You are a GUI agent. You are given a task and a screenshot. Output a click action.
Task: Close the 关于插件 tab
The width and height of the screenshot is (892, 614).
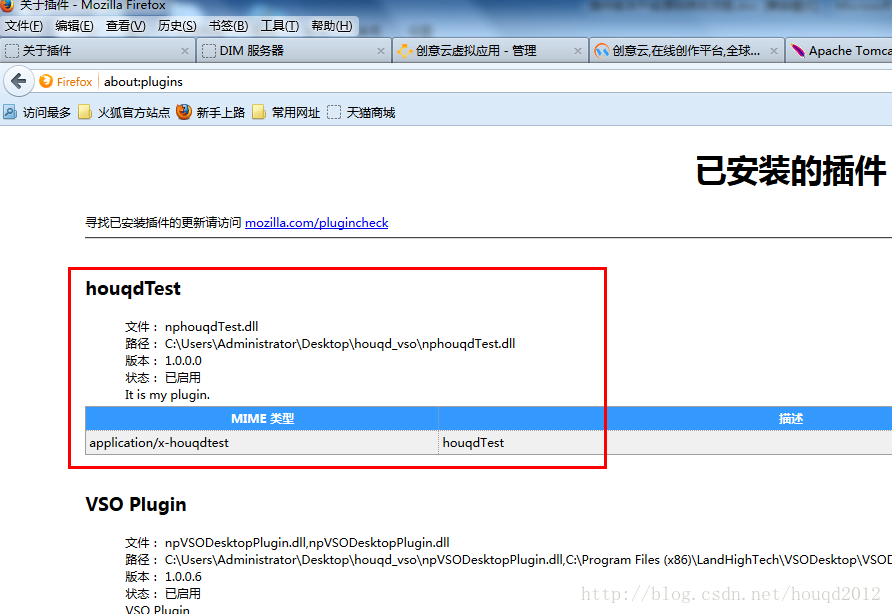tap(184, 51)
